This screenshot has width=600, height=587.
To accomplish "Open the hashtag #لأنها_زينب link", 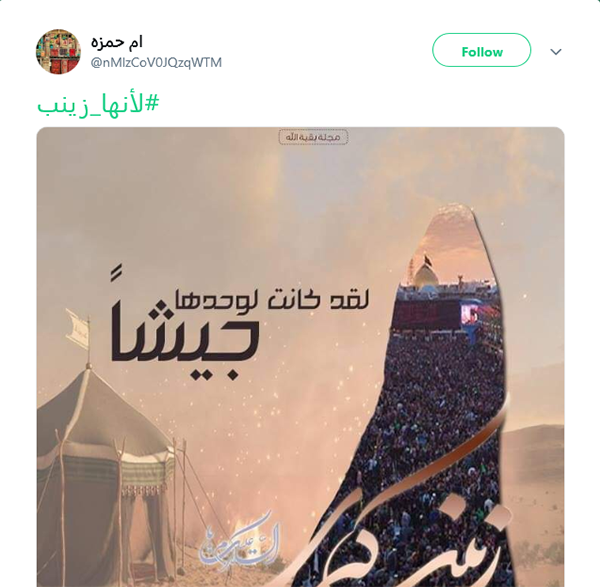I will [x=98, y=104].
